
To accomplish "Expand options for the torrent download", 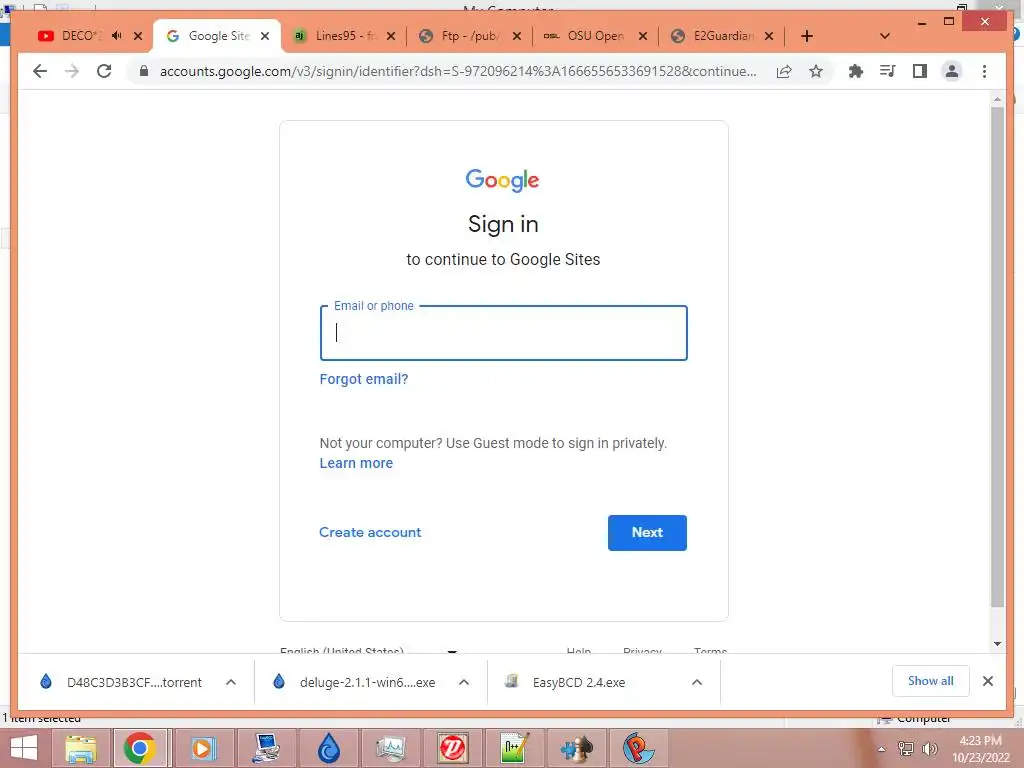I will (231, 682).
